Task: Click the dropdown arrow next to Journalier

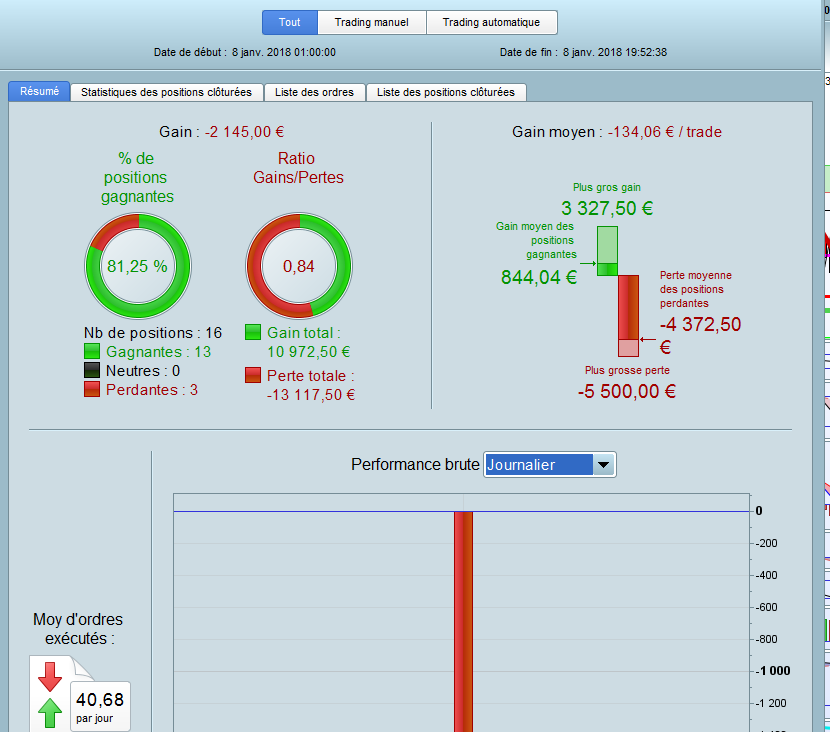Action: pyautogui.click(x=603, y=465)
